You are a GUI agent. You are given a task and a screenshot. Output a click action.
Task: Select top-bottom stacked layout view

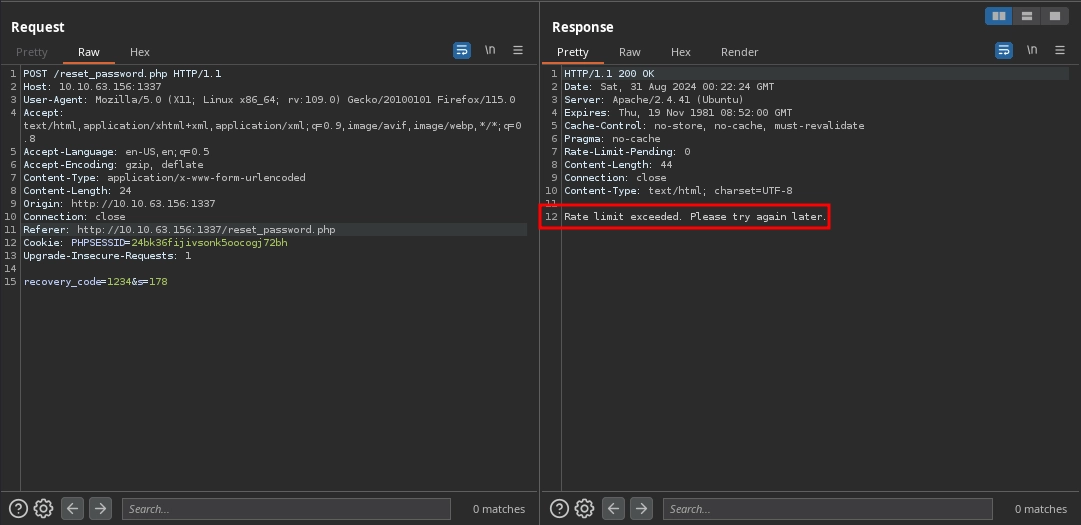[x=1026, y=16]
